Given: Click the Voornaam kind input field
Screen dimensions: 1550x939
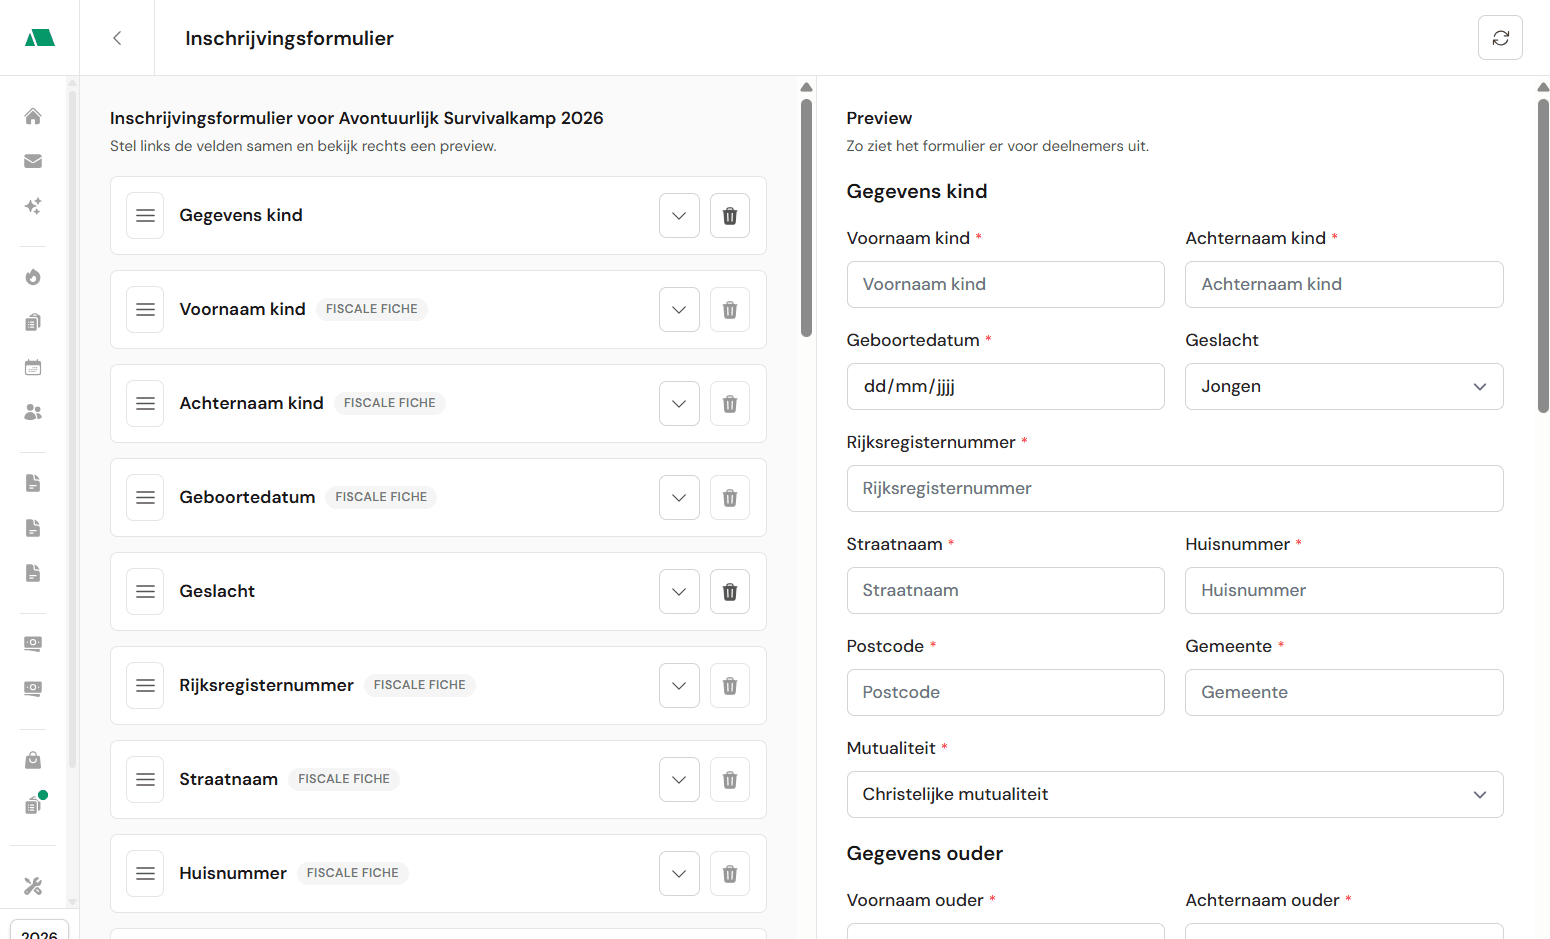Looking at the screenshot, I should point(1005,285).
